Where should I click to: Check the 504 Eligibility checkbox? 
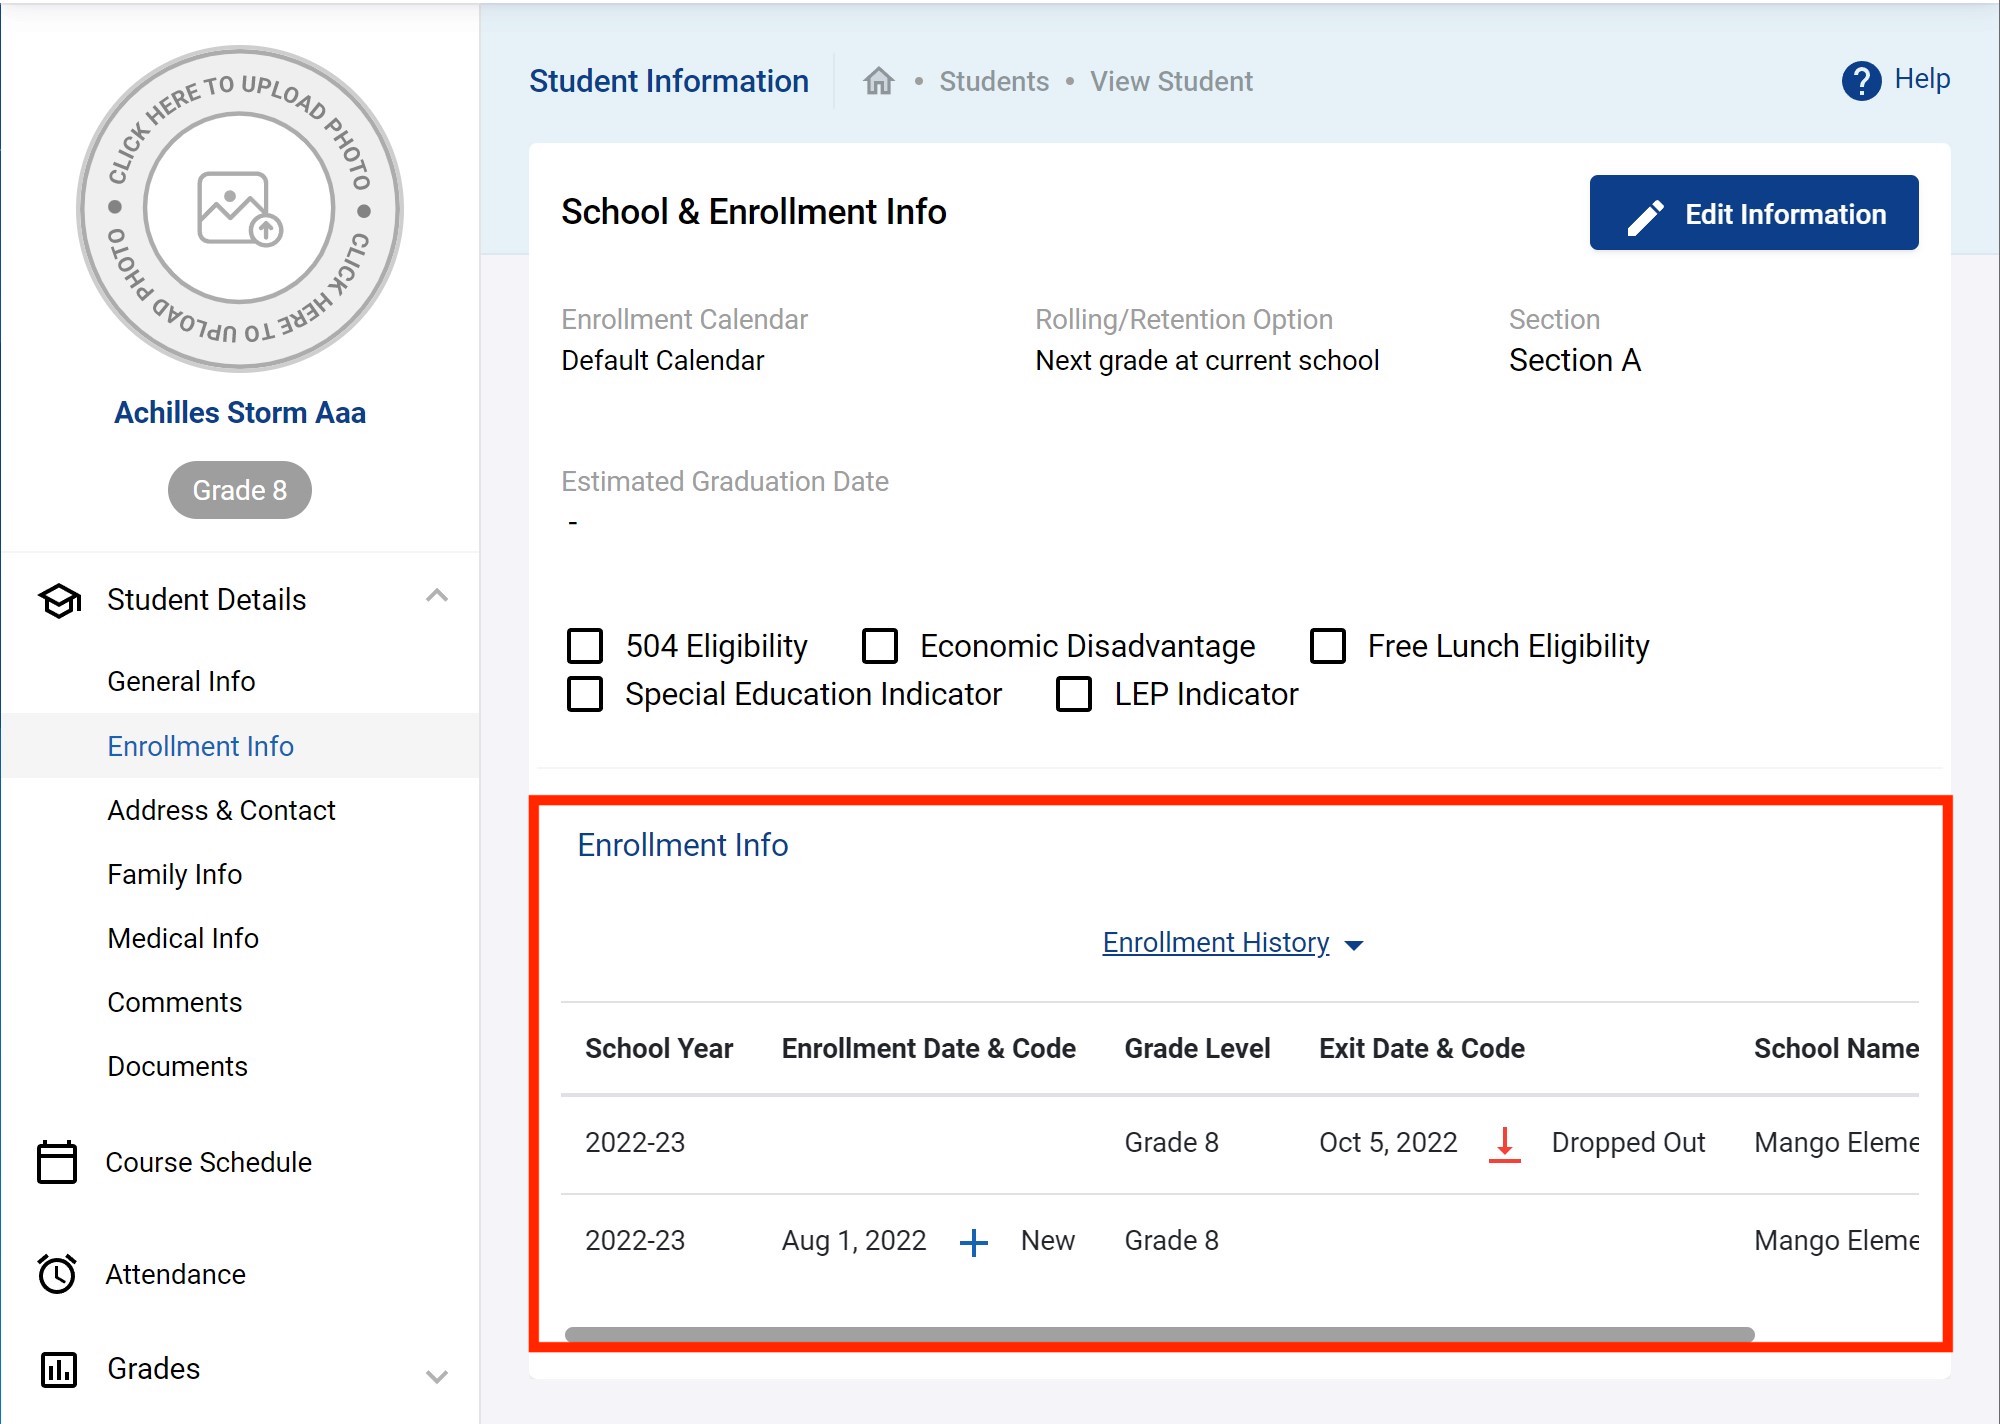point(585,646)
